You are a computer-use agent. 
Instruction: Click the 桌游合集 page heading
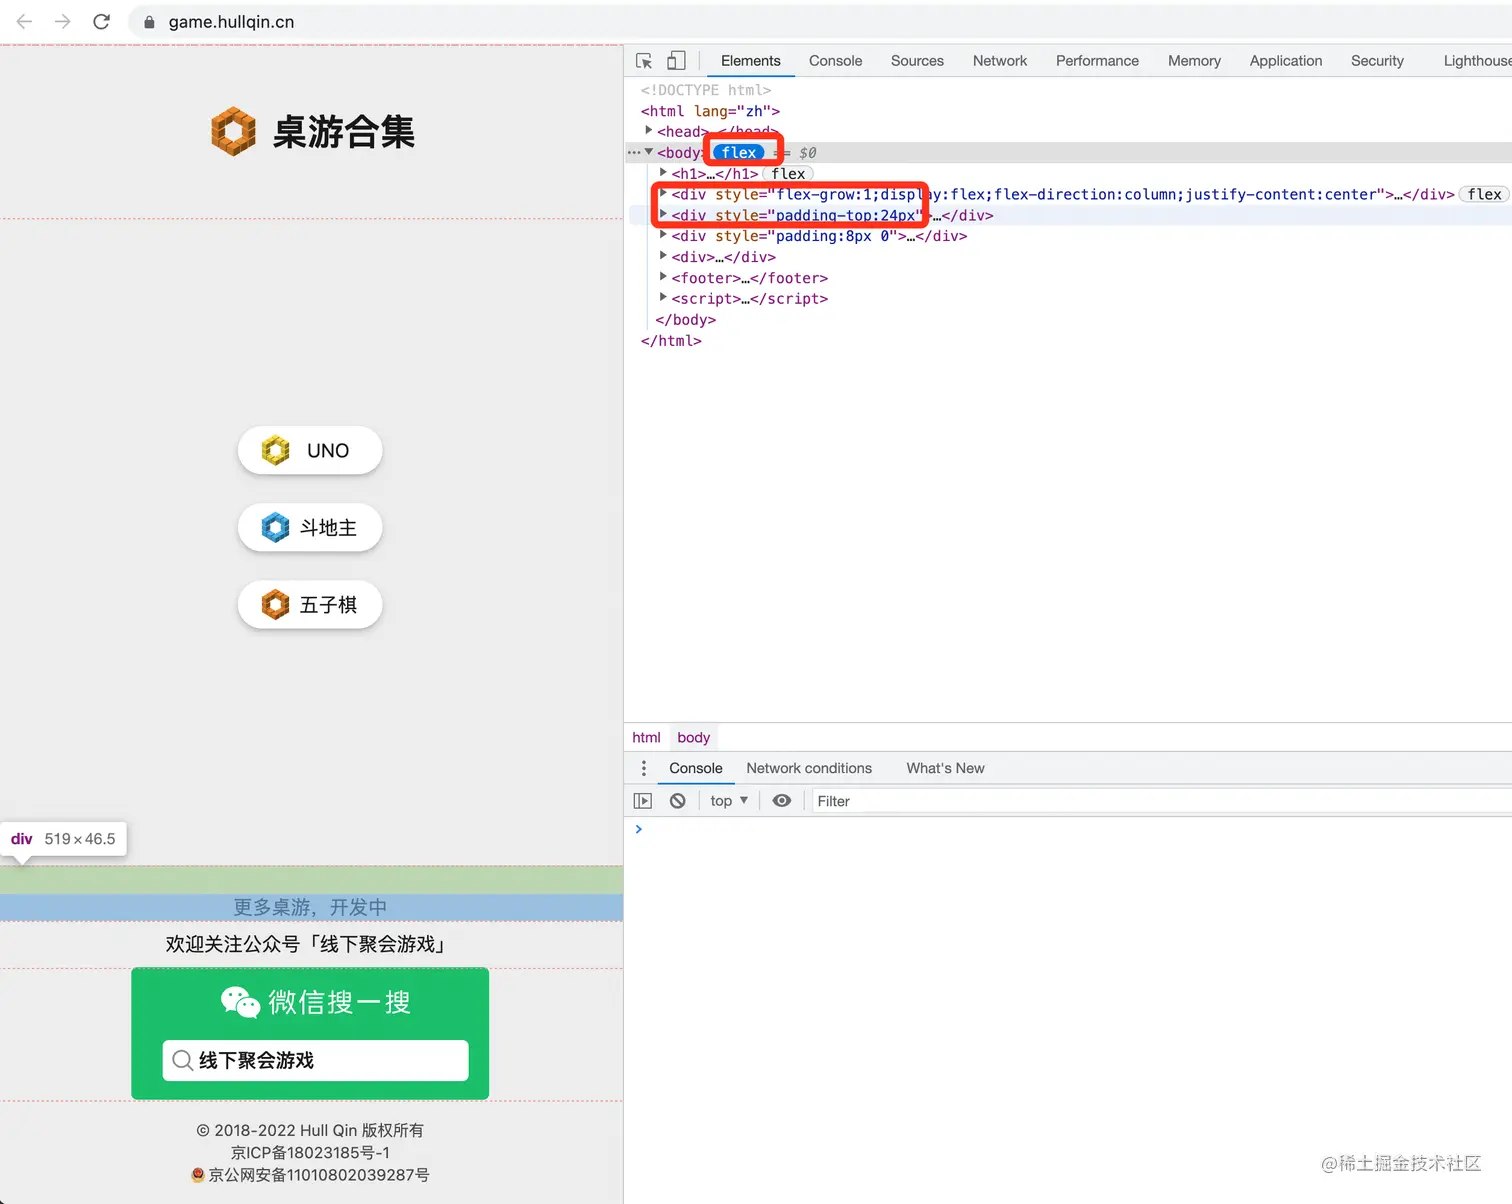pos(344,131)
